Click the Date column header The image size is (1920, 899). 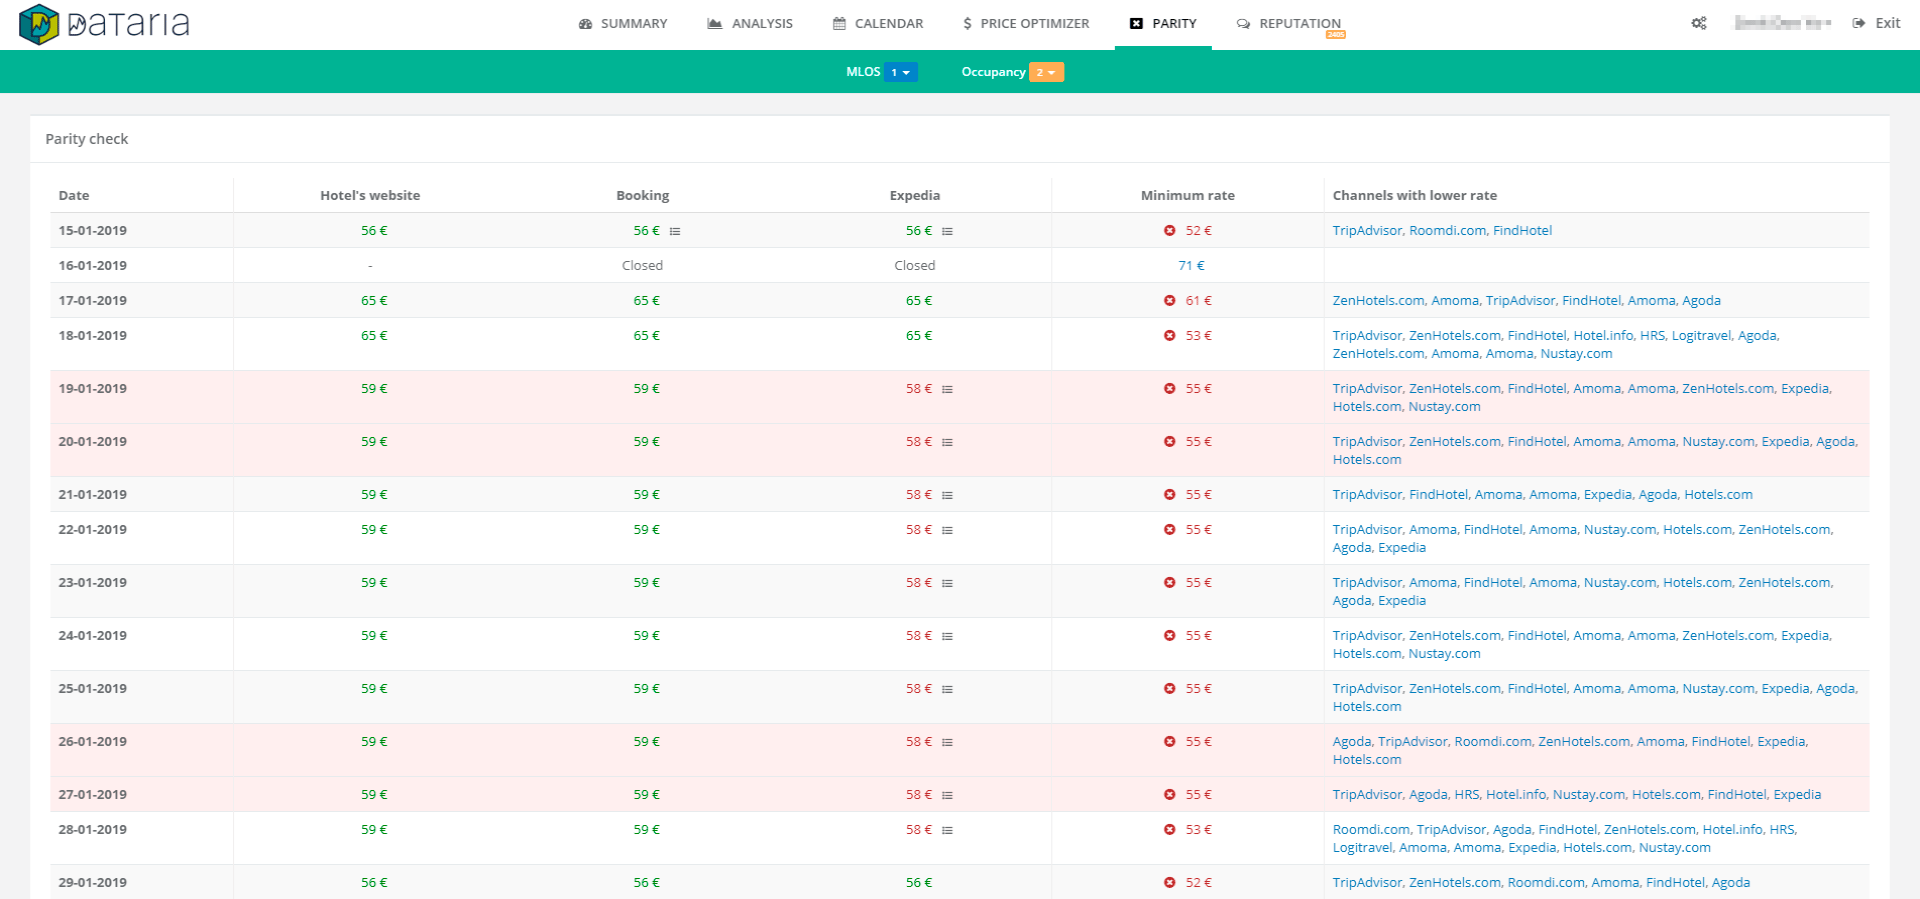[74, 195]
